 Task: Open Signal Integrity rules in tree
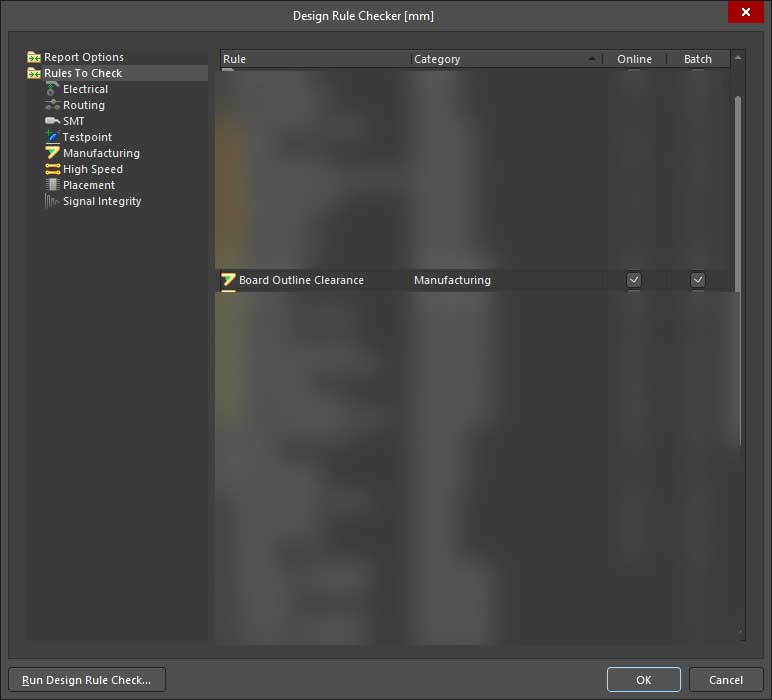click(101, 201)
